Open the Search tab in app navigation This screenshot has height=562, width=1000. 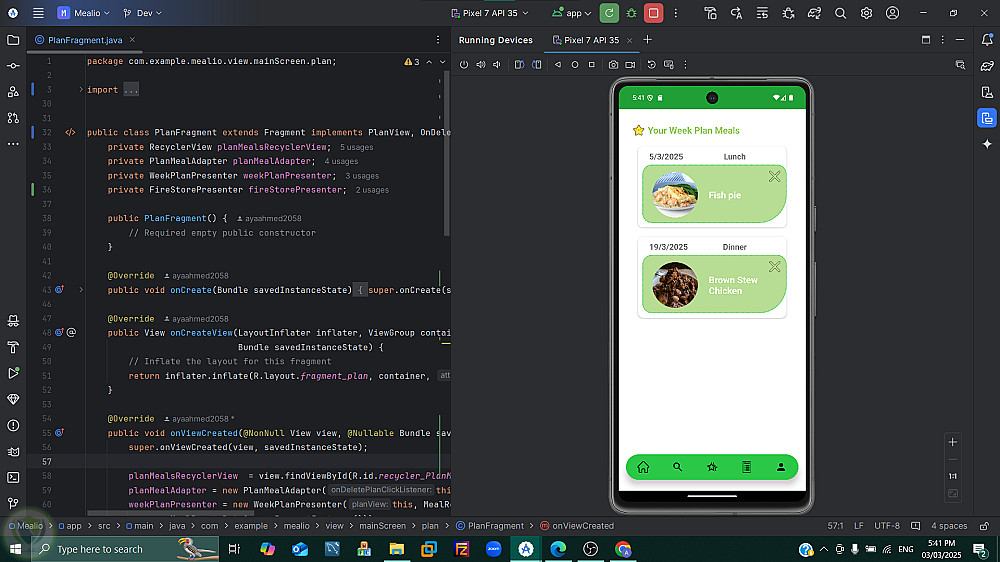[x=677, y=467]
